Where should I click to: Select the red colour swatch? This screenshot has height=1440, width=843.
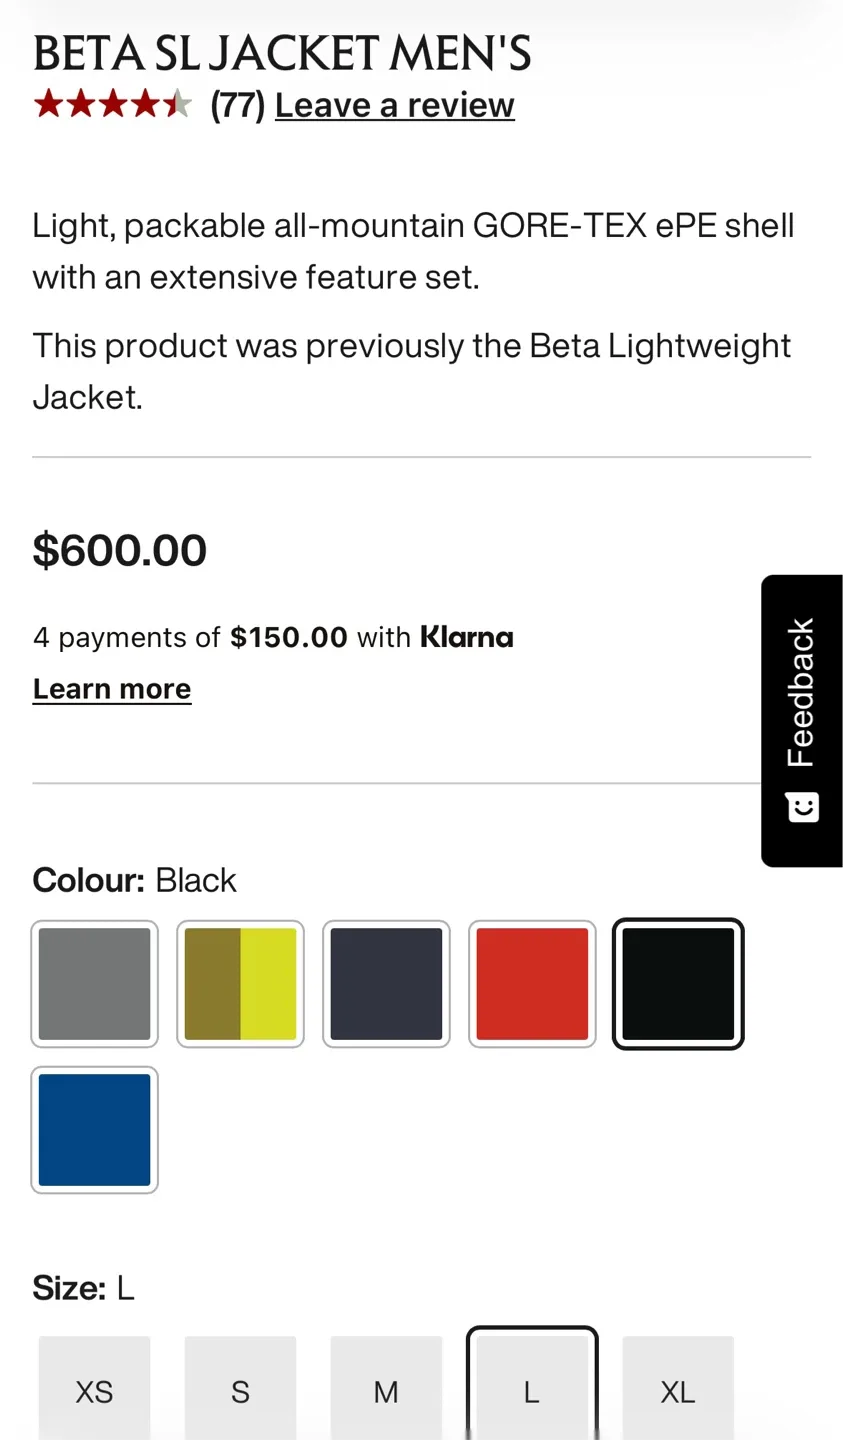tap(532, 983)
